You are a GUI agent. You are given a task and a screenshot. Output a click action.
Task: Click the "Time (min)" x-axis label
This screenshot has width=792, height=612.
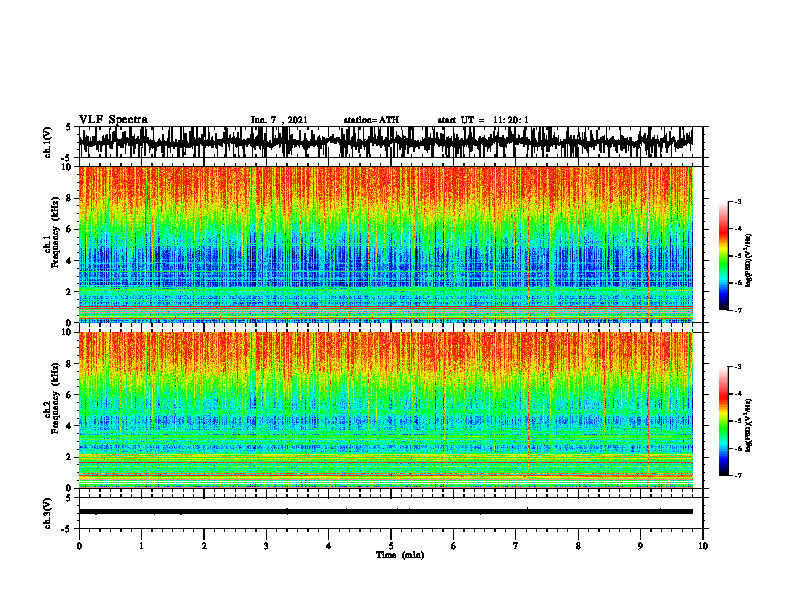(x=400, y=555)
